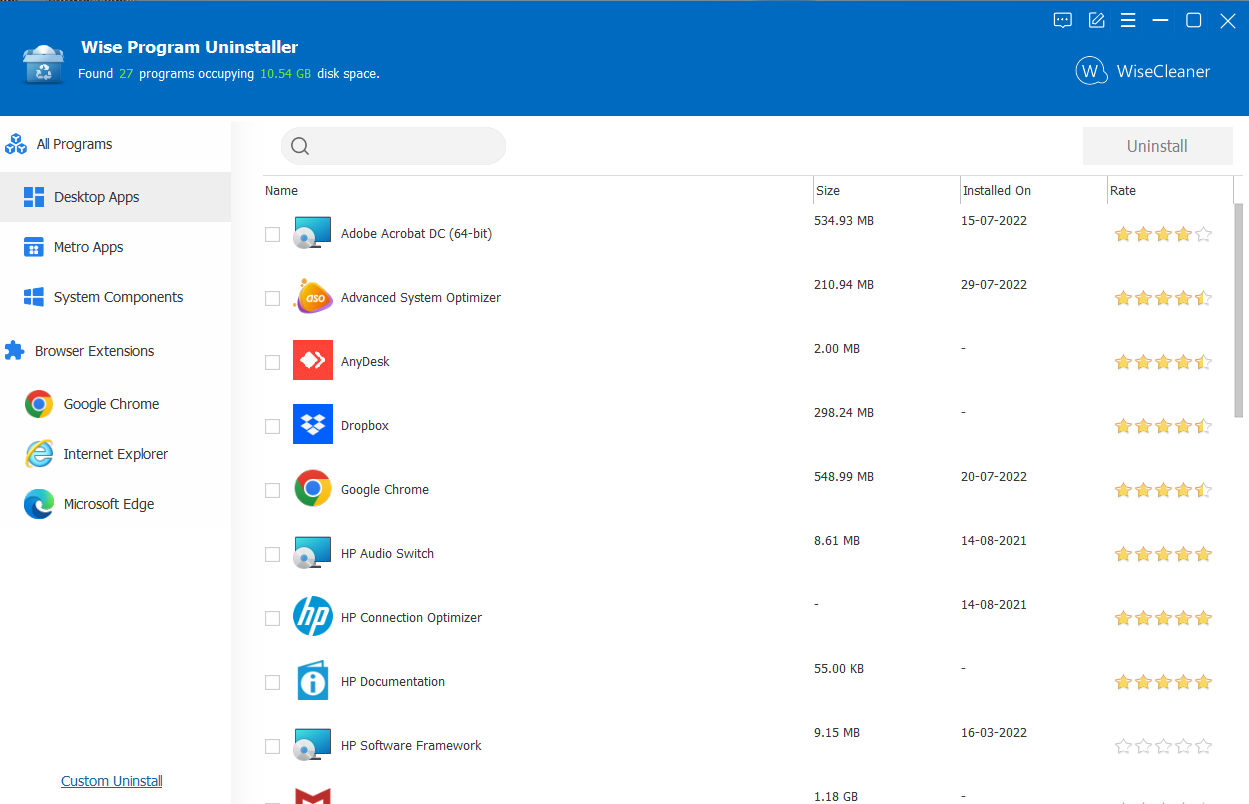The image size is (1249, 804).
Task: Open Internet Explorer extensions section
Action: [37, 454]
